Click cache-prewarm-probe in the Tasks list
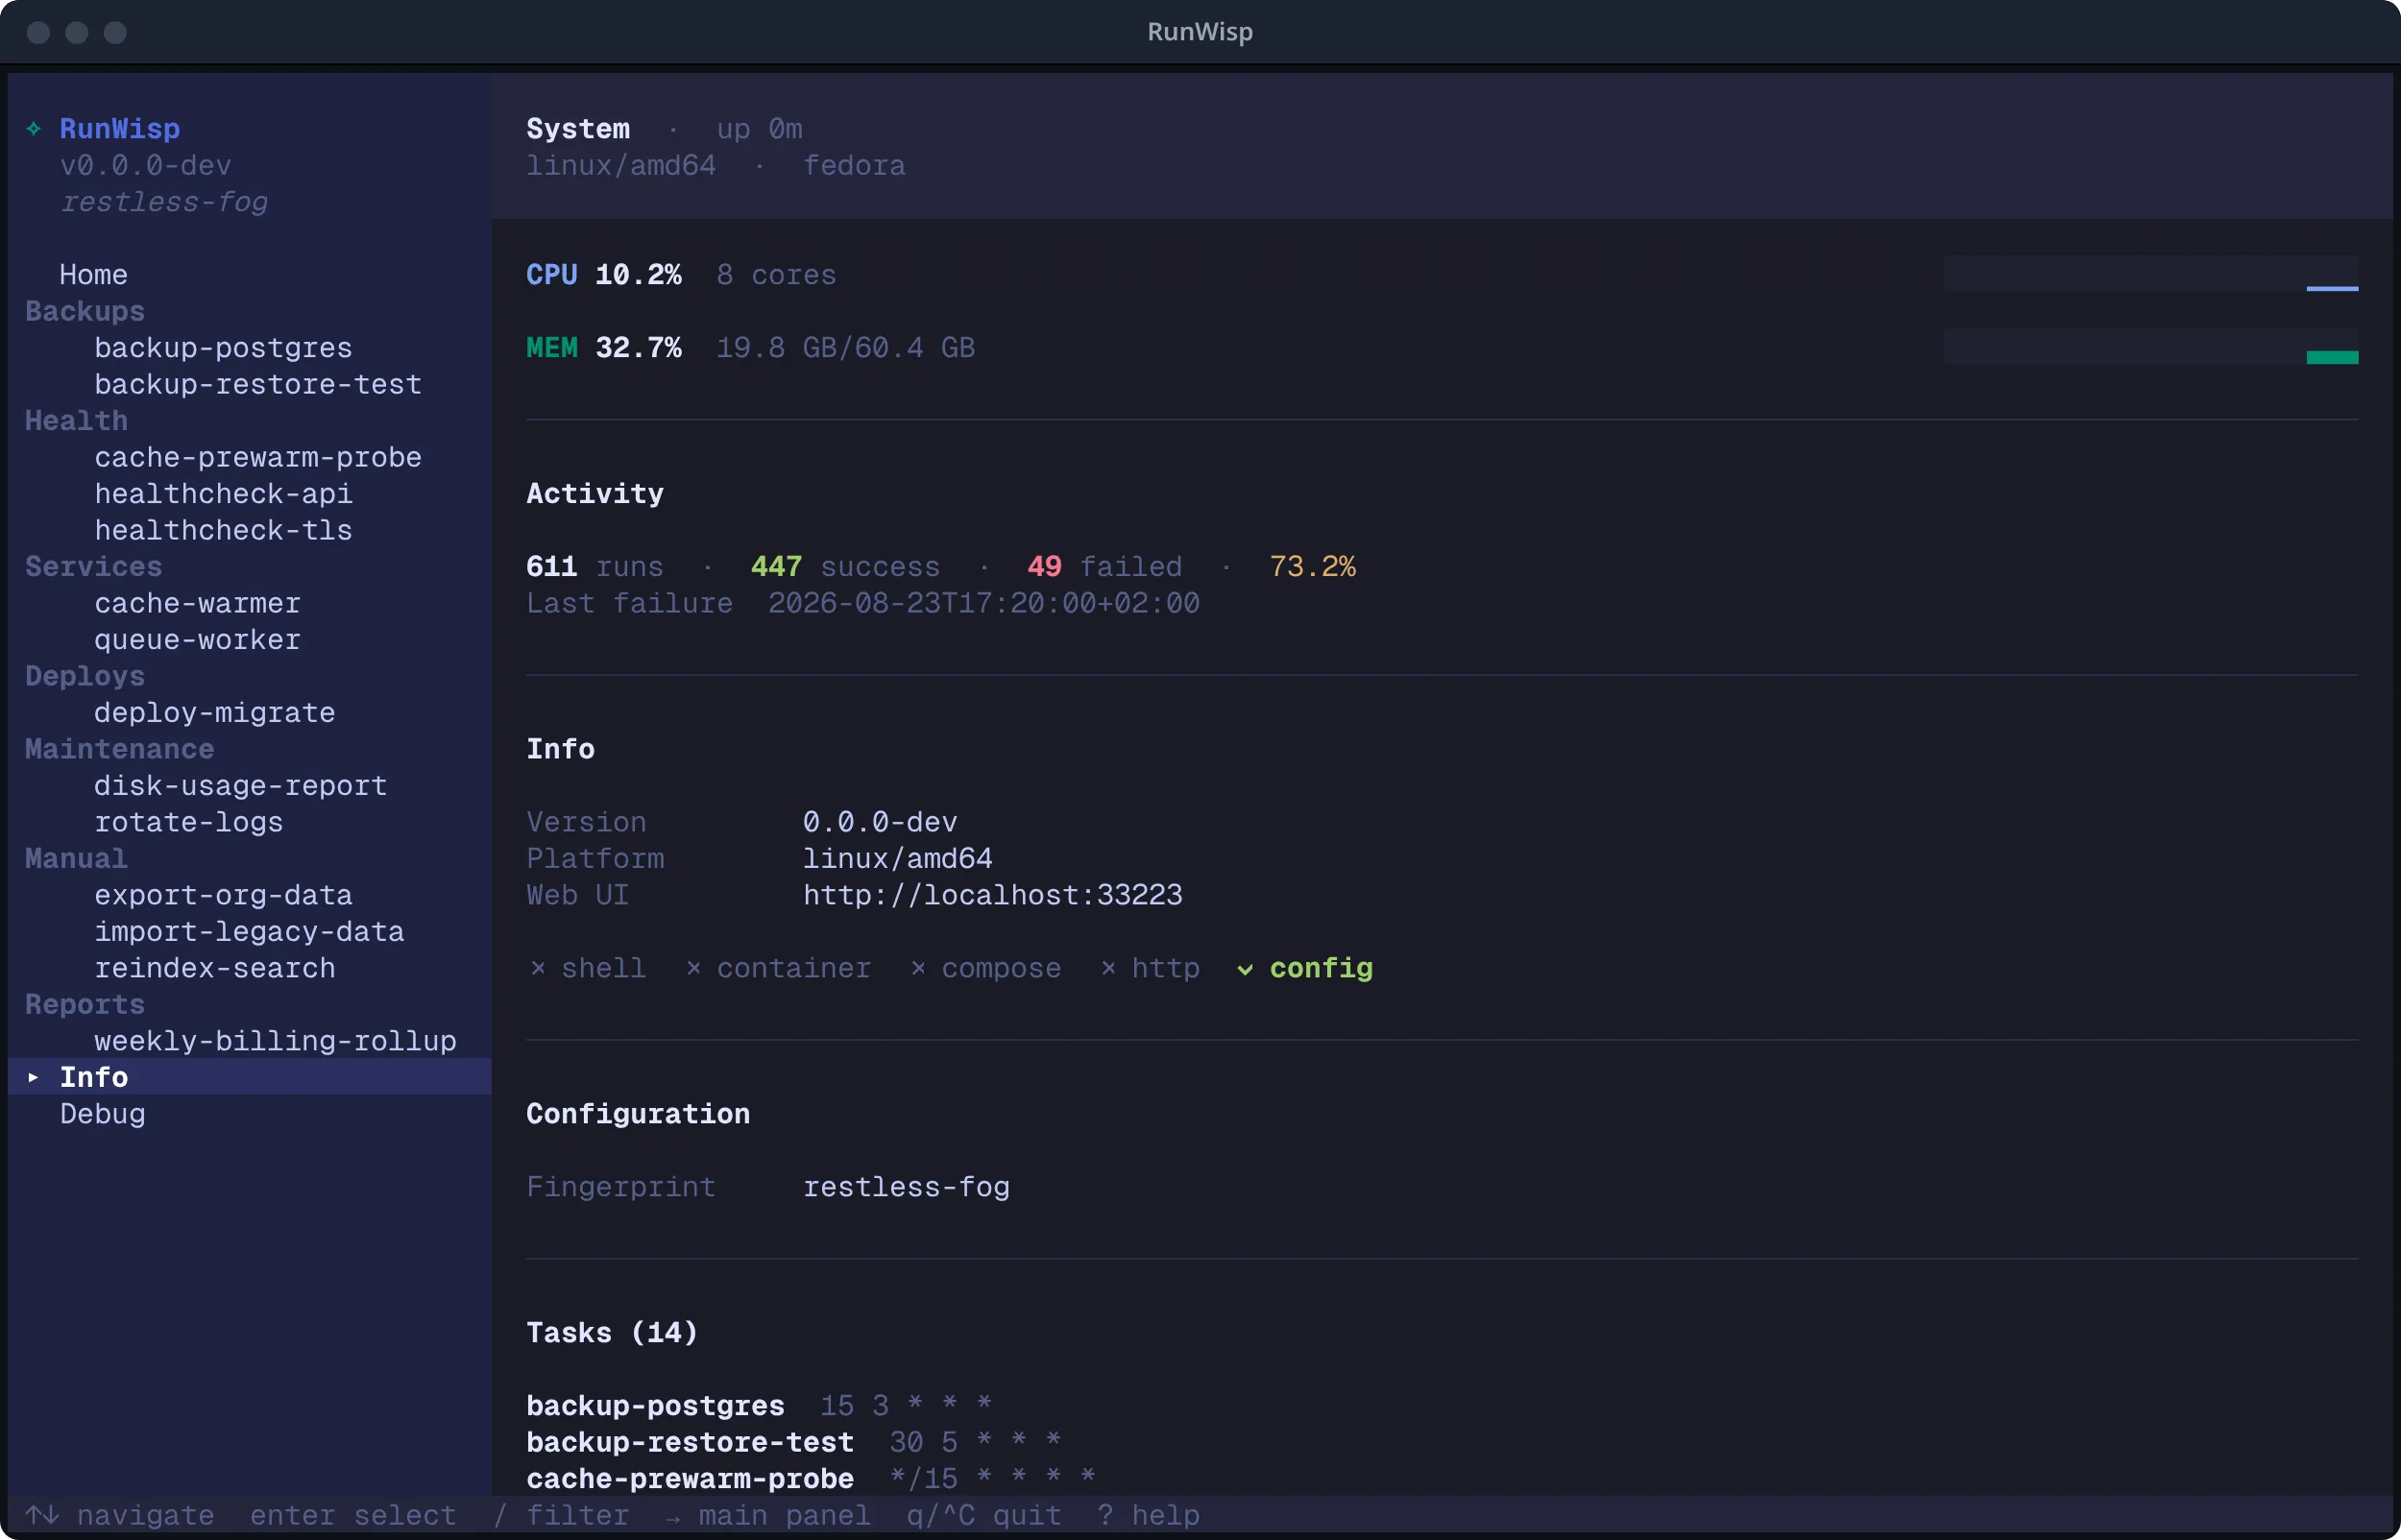The width and height of the screenshot is (2401, 1540). click(690, 1479)
